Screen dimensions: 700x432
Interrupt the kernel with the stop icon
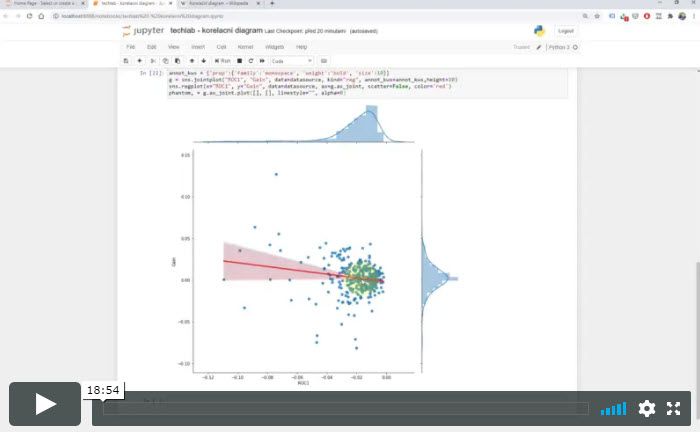[x=239, y=61]
